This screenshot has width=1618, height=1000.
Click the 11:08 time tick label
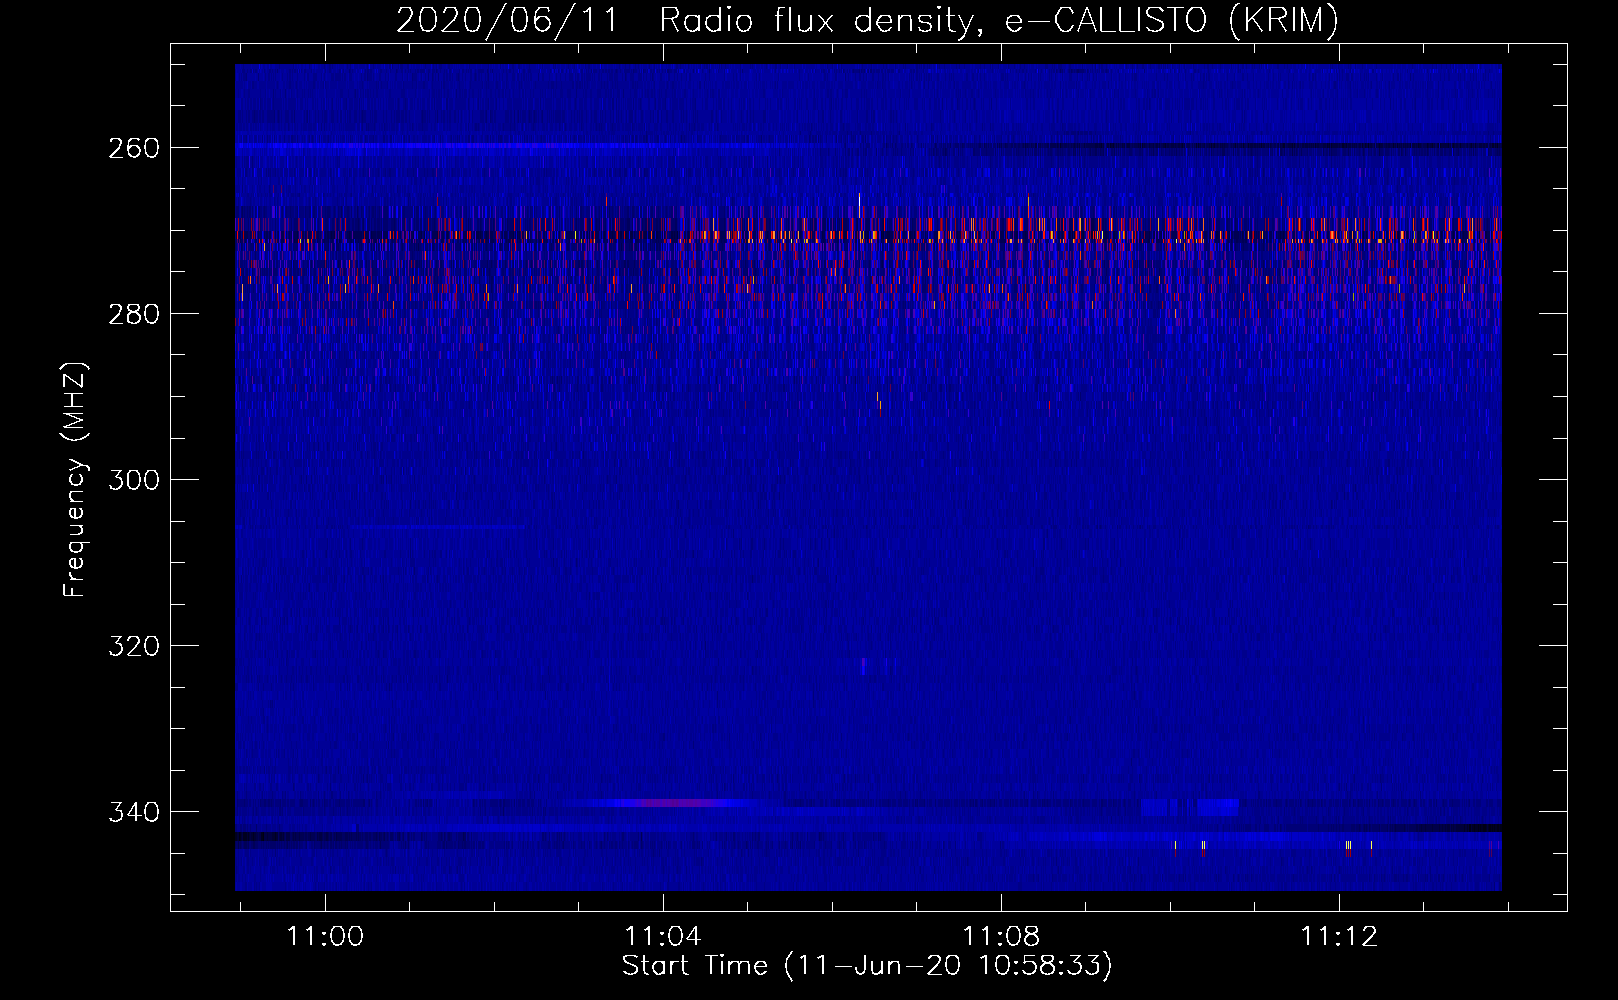pos(1001,937)
